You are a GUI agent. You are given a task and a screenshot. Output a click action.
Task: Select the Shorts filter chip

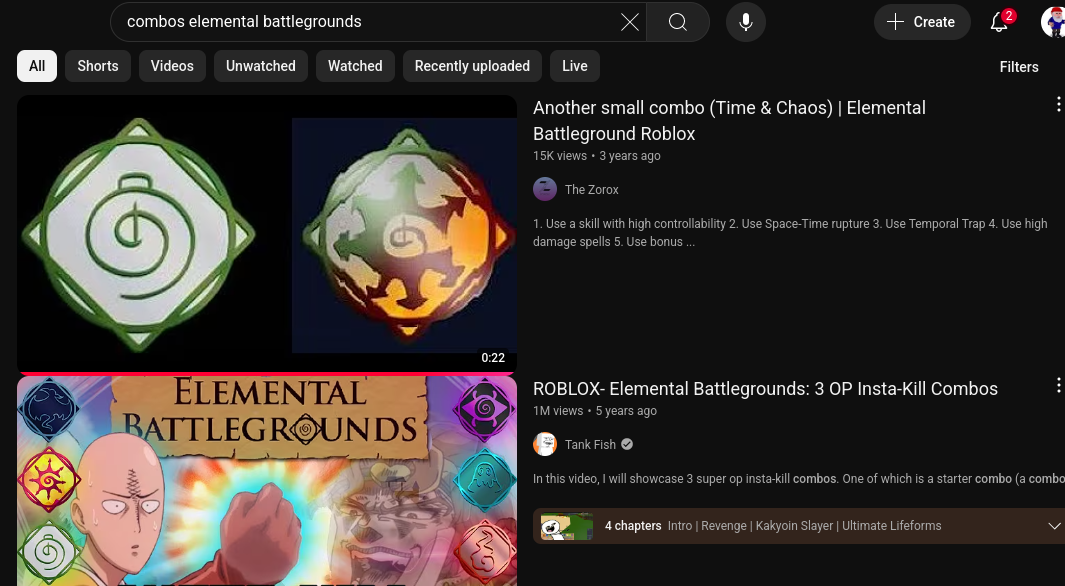click(98, 66)
